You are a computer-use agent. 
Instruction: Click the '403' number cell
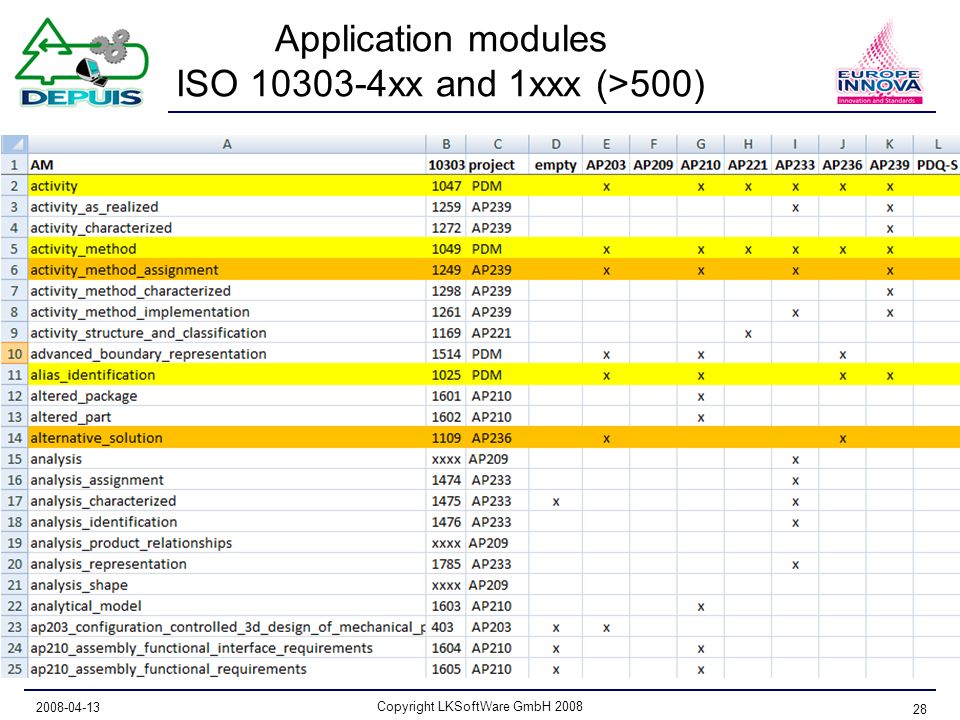[x=446, y=627]
